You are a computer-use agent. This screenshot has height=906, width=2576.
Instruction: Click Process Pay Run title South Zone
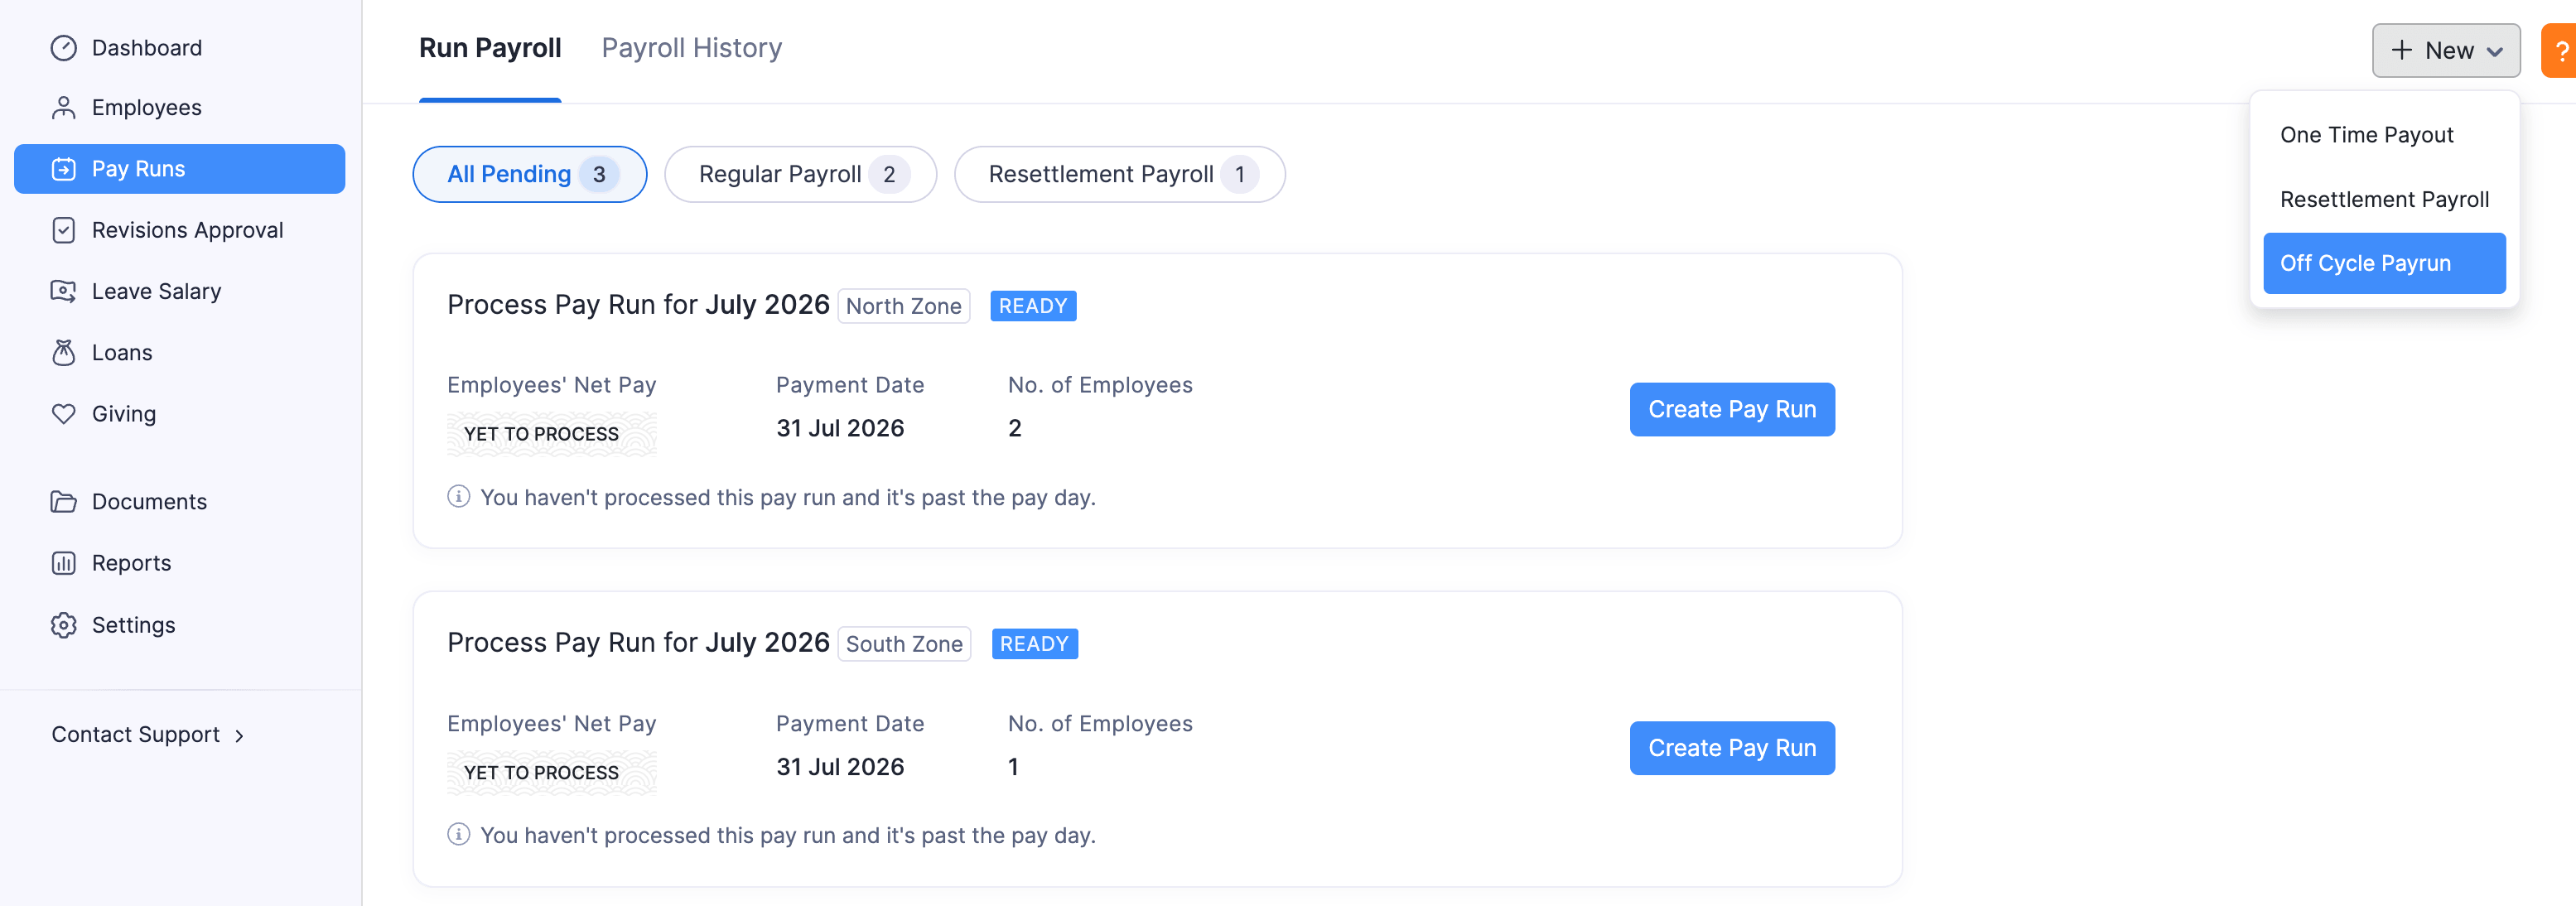tap(638, 643)
